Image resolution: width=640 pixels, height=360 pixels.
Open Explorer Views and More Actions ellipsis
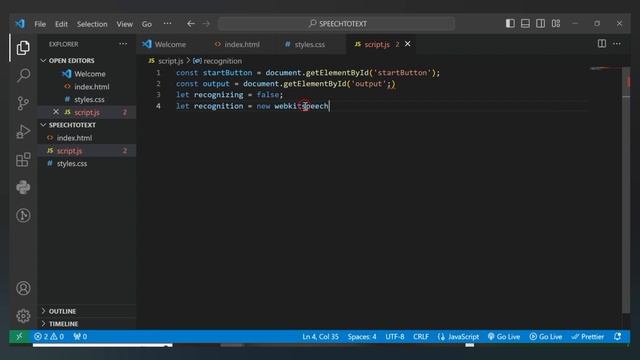click(x=123, y=44)
